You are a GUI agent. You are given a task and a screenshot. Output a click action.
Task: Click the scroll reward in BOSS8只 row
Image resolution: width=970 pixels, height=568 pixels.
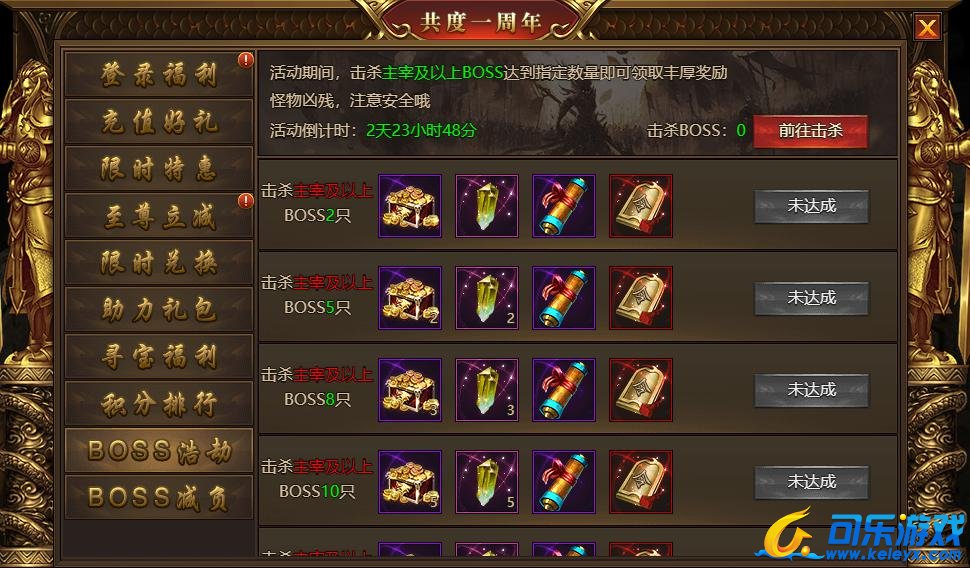564,390
